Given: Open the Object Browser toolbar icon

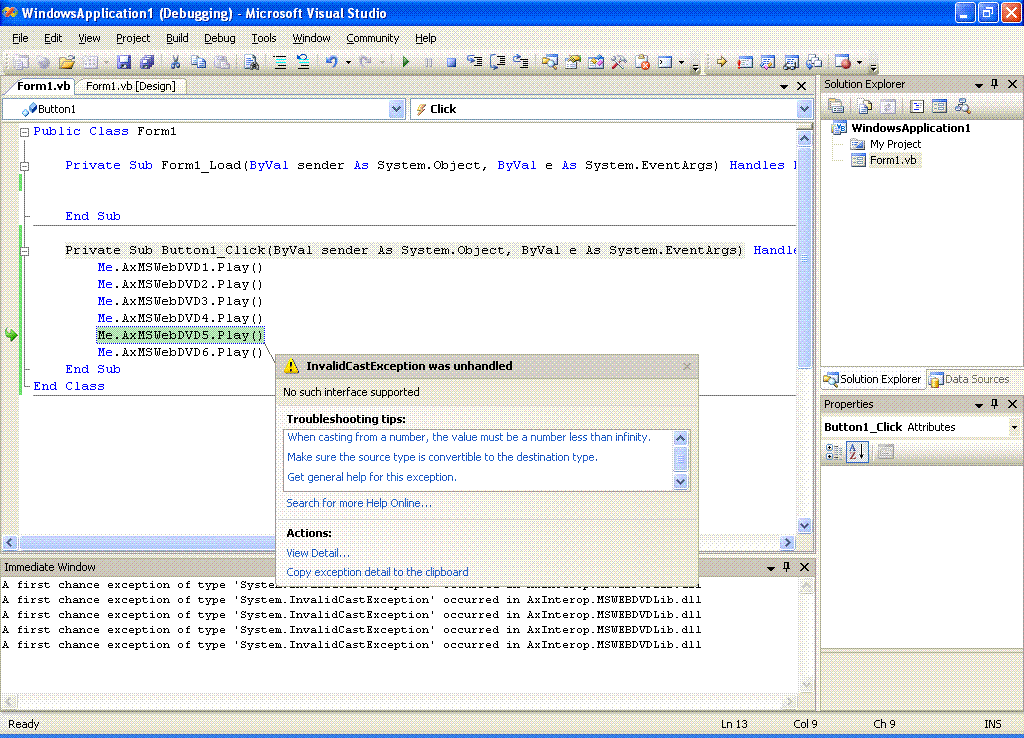Looking at the screenshot, I should click(596, 63).
